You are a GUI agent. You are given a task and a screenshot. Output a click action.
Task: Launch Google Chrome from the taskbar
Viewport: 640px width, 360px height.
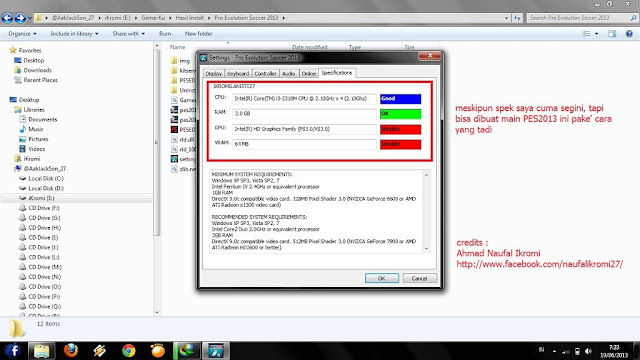pos(129,351)
